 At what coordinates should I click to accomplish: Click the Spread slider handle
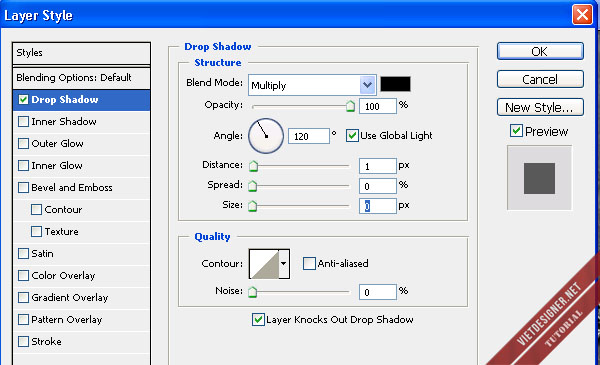[x=252, y=186]
